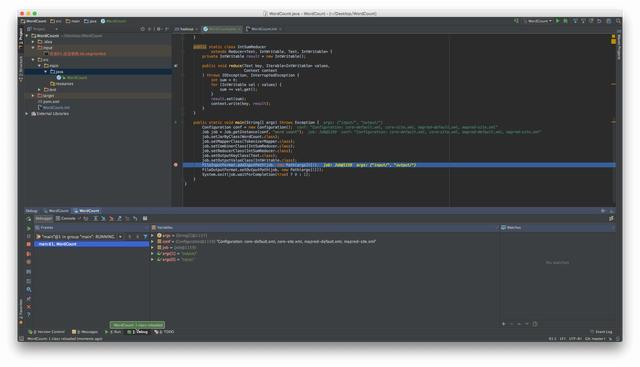Select the second WordCount debug session tab
640x367 pixels.
pos(87,211)
